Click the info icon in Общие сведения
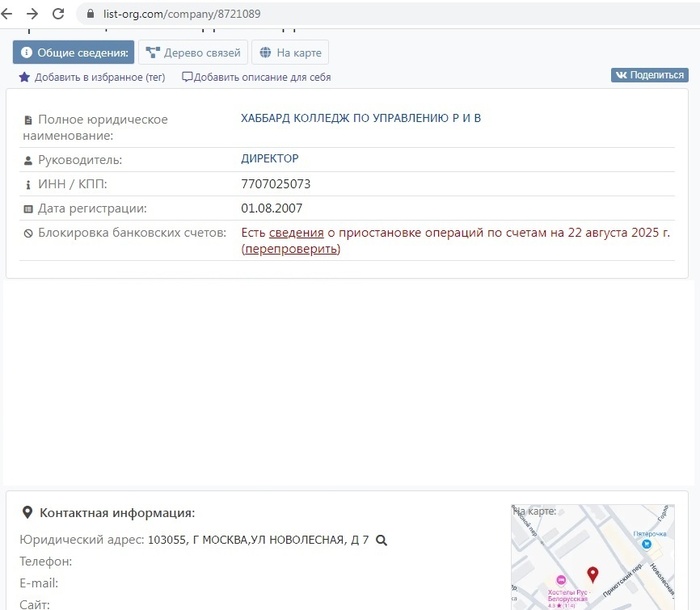Viewport: 700px width, 610px height. [26, 52]
